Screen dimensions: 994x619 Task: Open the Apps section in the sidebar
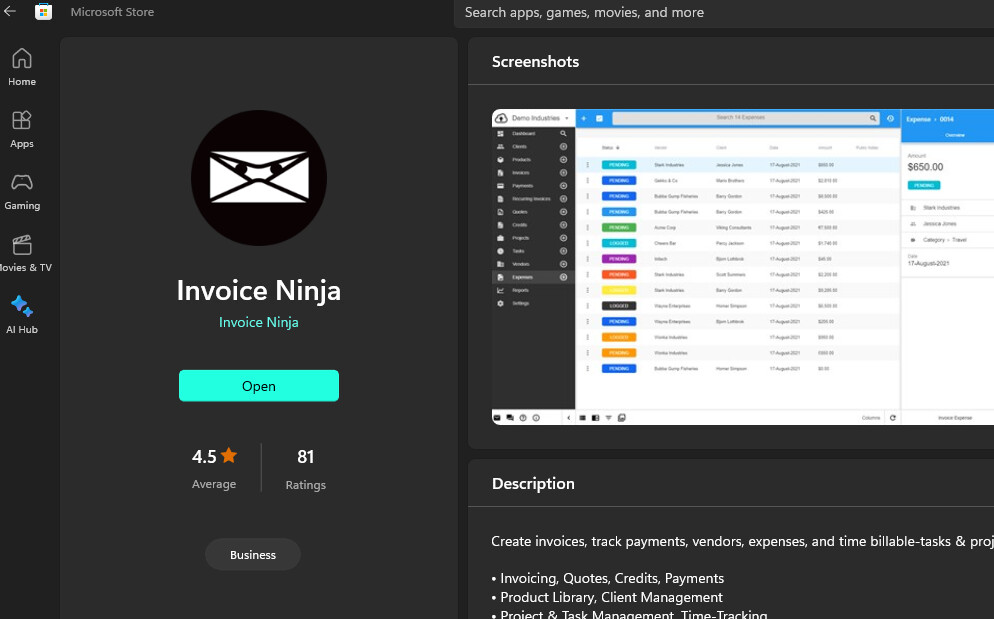tap(22, 129)
